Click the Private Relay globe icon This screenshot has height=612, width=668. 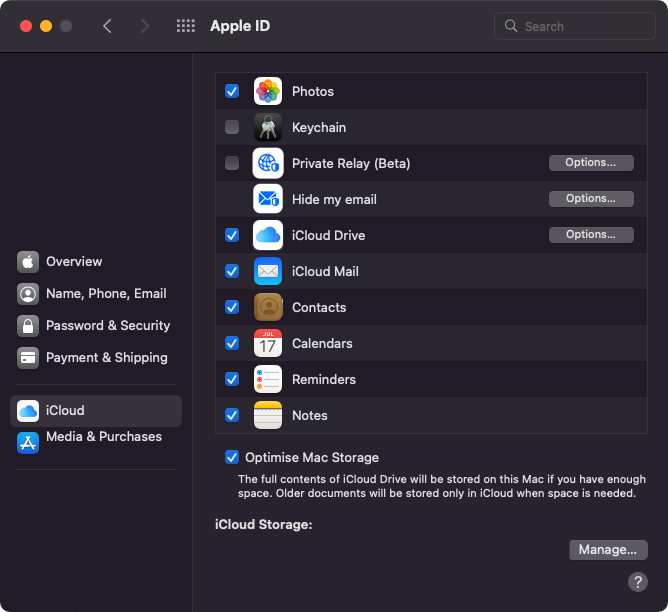(x=268, y=163)
